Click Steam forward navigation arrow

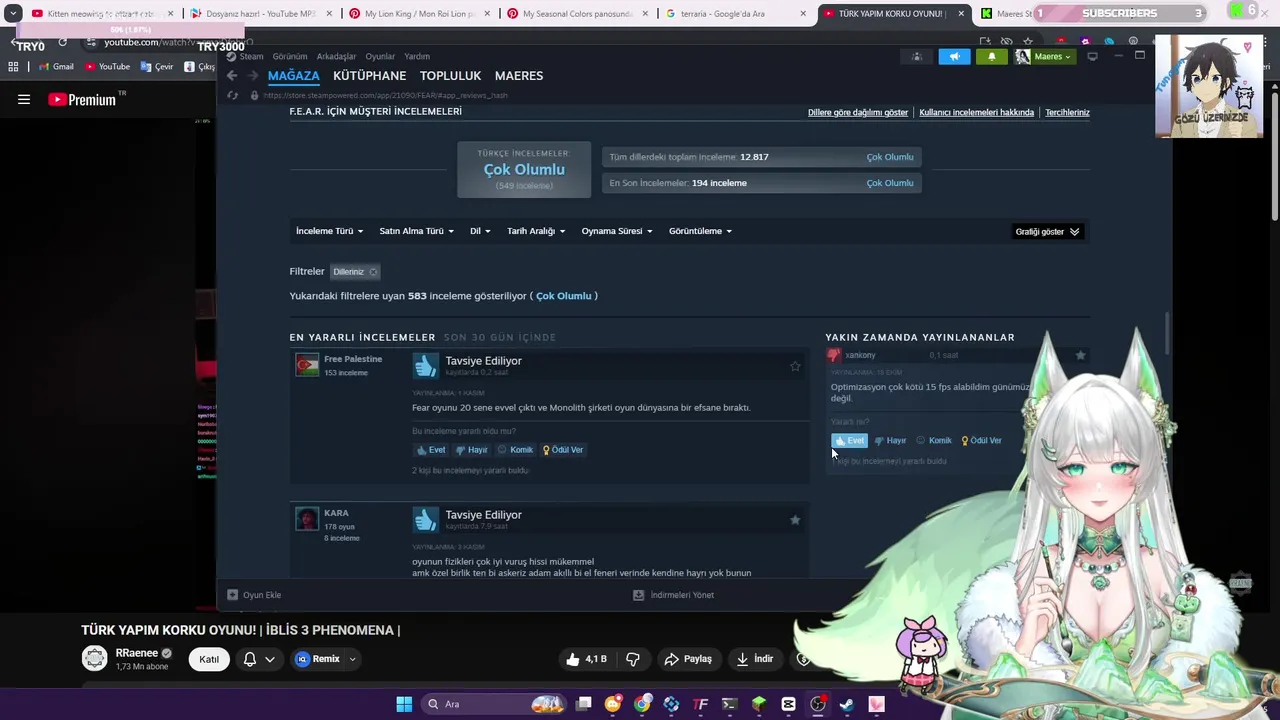coord(252,76)
